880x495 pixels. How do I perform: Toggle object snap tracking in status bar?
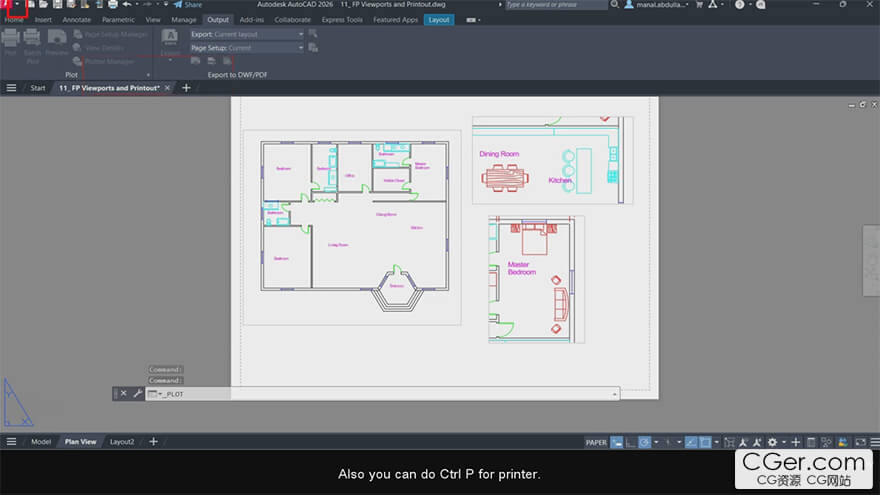coord(691,442)
